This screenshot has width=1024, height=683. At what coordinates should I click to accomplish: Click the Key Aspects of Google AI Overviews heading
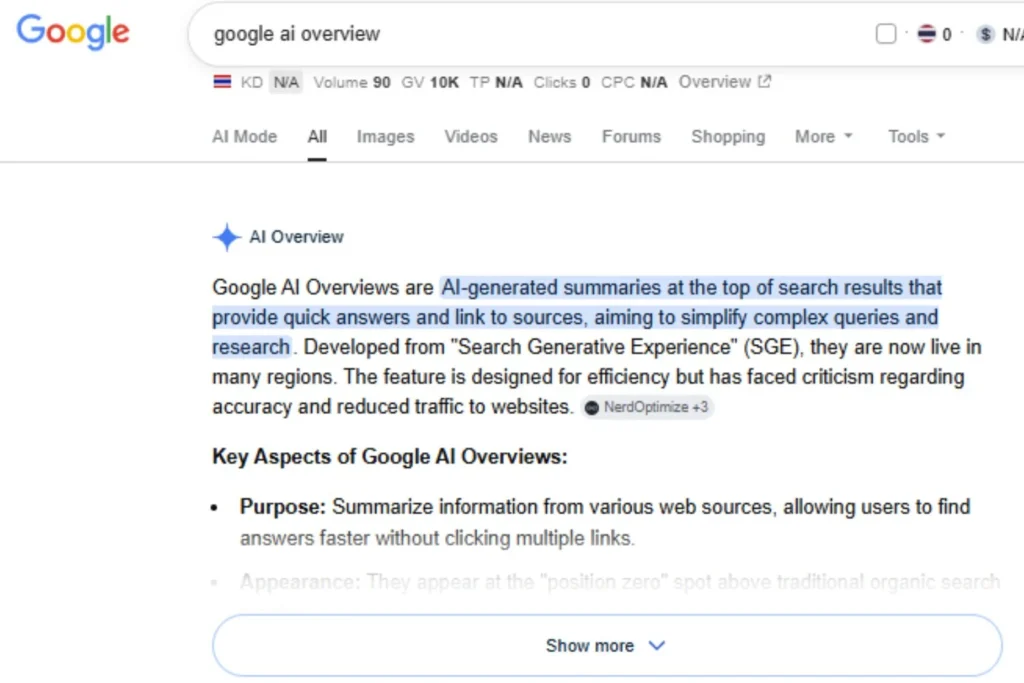(x=390, y=456)
